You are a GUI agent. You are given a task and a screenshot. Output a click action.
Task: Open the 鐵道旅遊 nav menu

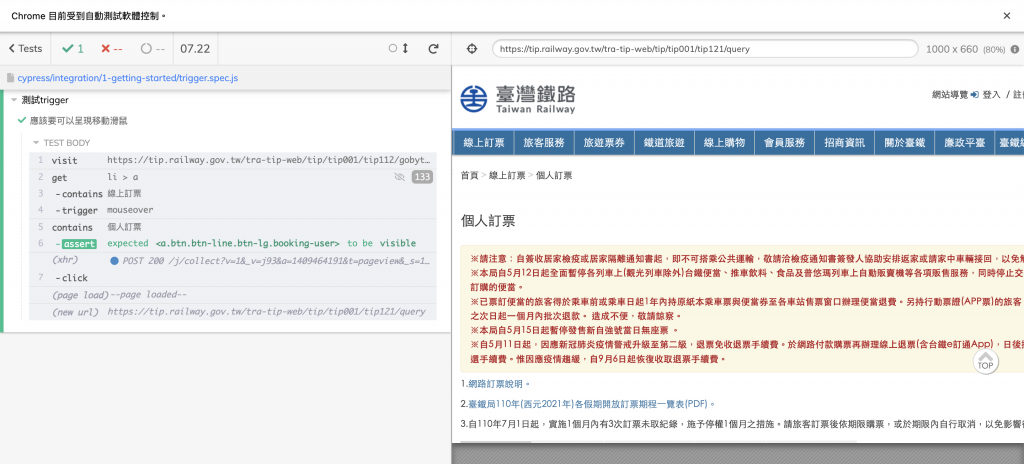click(x=664, y=142)
